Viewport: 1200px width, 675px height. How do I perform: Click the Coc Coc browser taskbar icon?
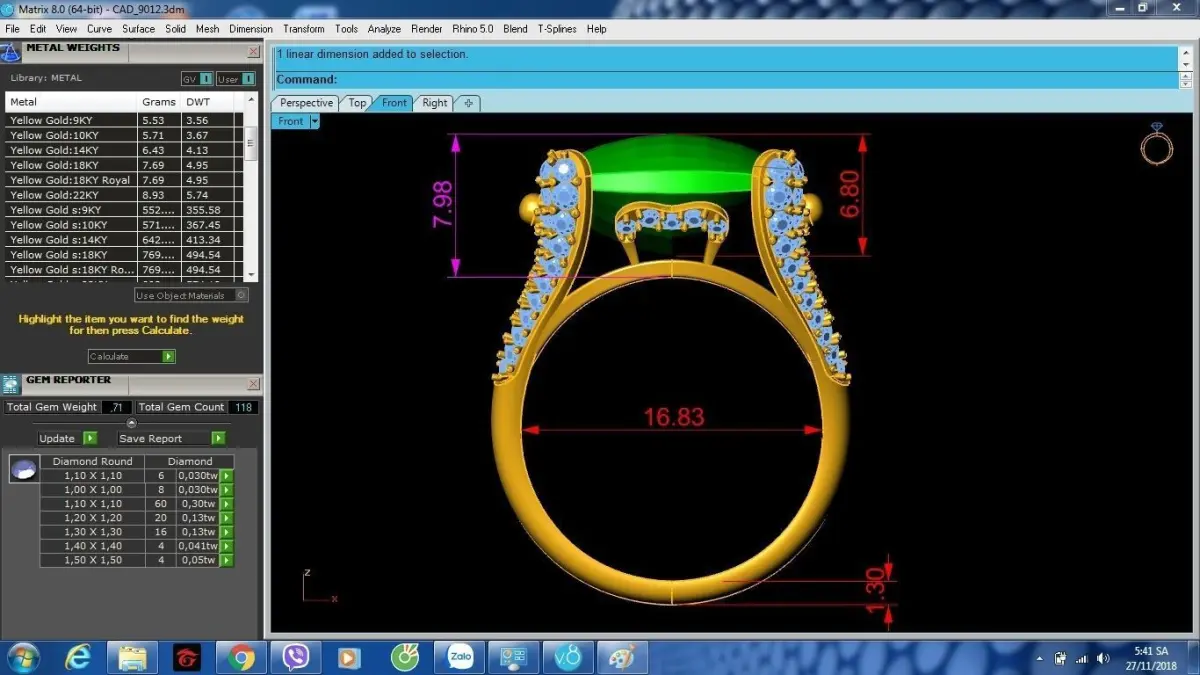(x=404, y=658)
